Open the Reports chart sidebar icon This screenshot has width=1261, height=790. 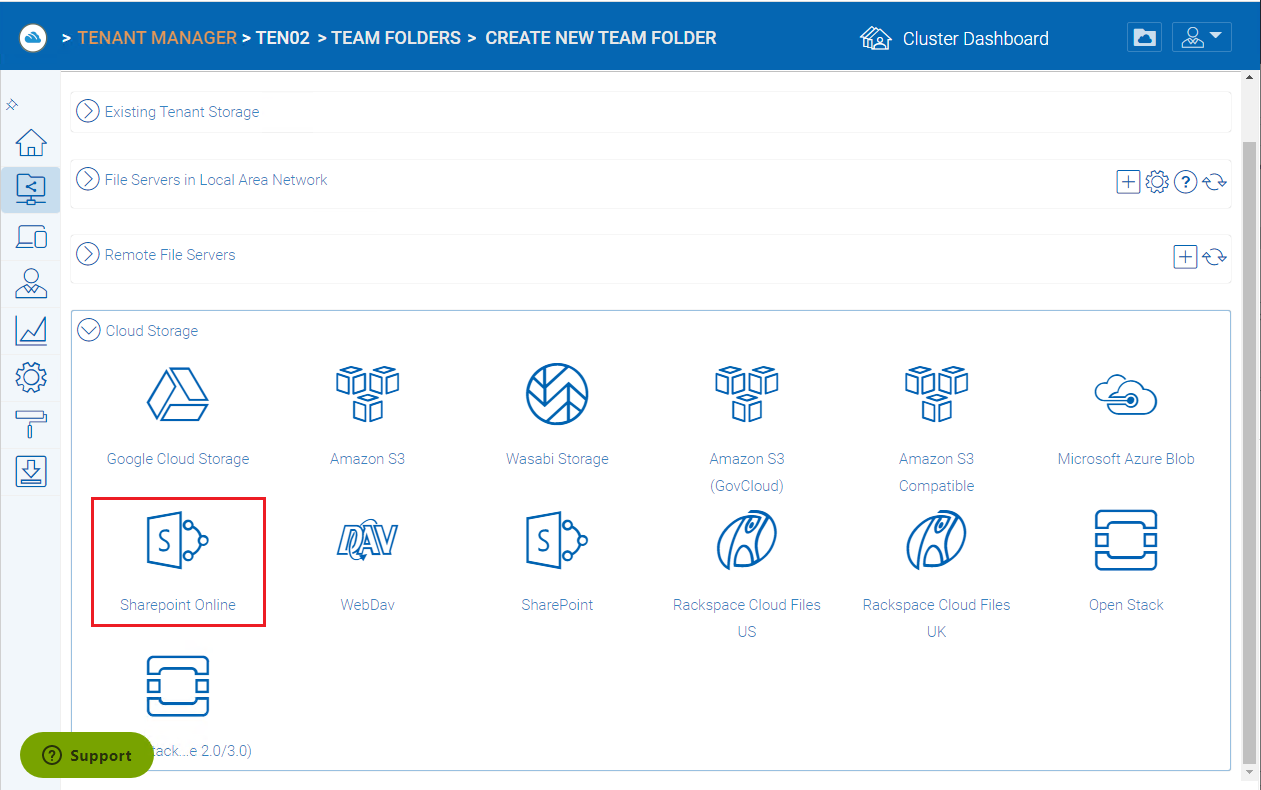(x=31, y=330)
